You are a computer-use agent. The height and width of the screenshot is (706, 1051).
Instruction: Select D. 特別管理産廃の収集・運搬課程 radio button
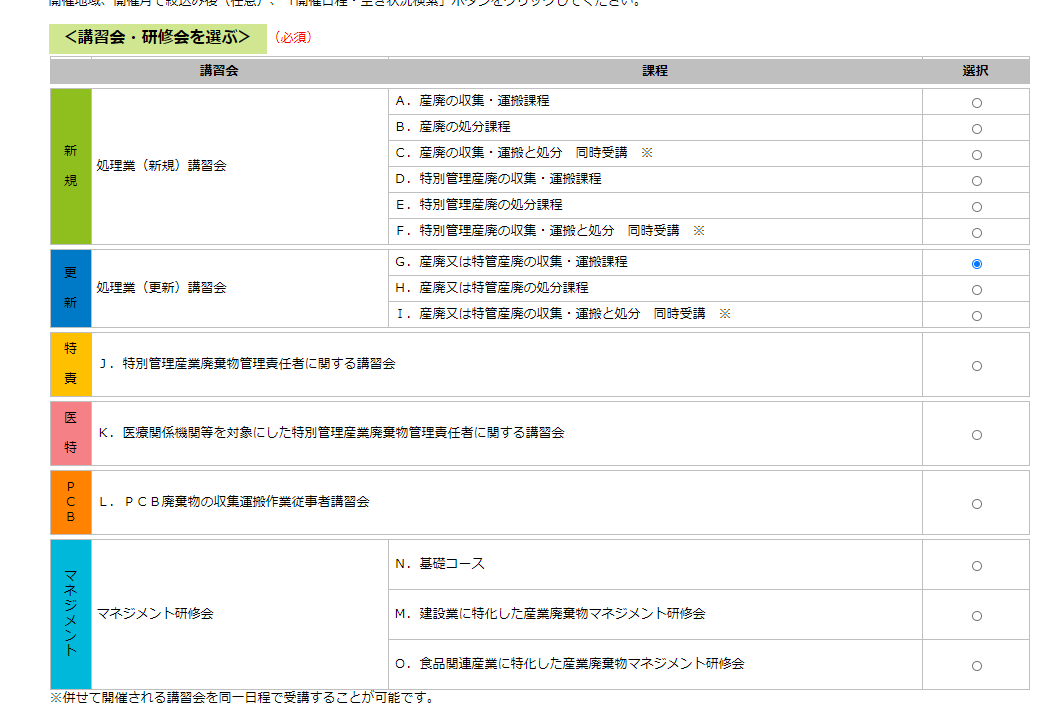976,181
